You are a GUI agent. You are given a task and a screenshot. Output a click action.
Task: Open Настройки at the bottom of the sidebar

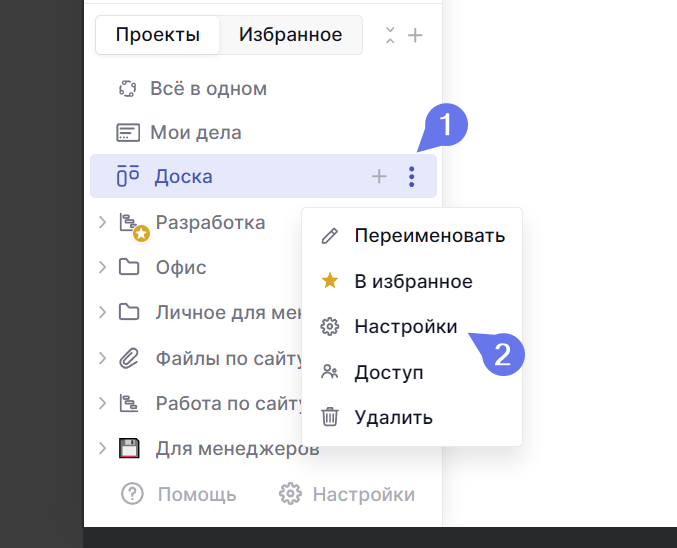pos(347,494)
